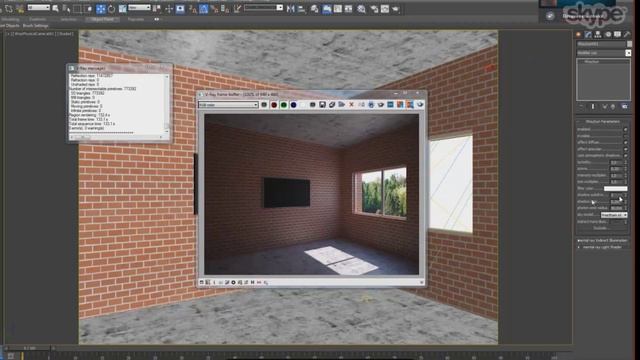This screenshot has height=360, width=640.
Task: Select VRaySun entry in modifier stack
Action: point(591,62)
